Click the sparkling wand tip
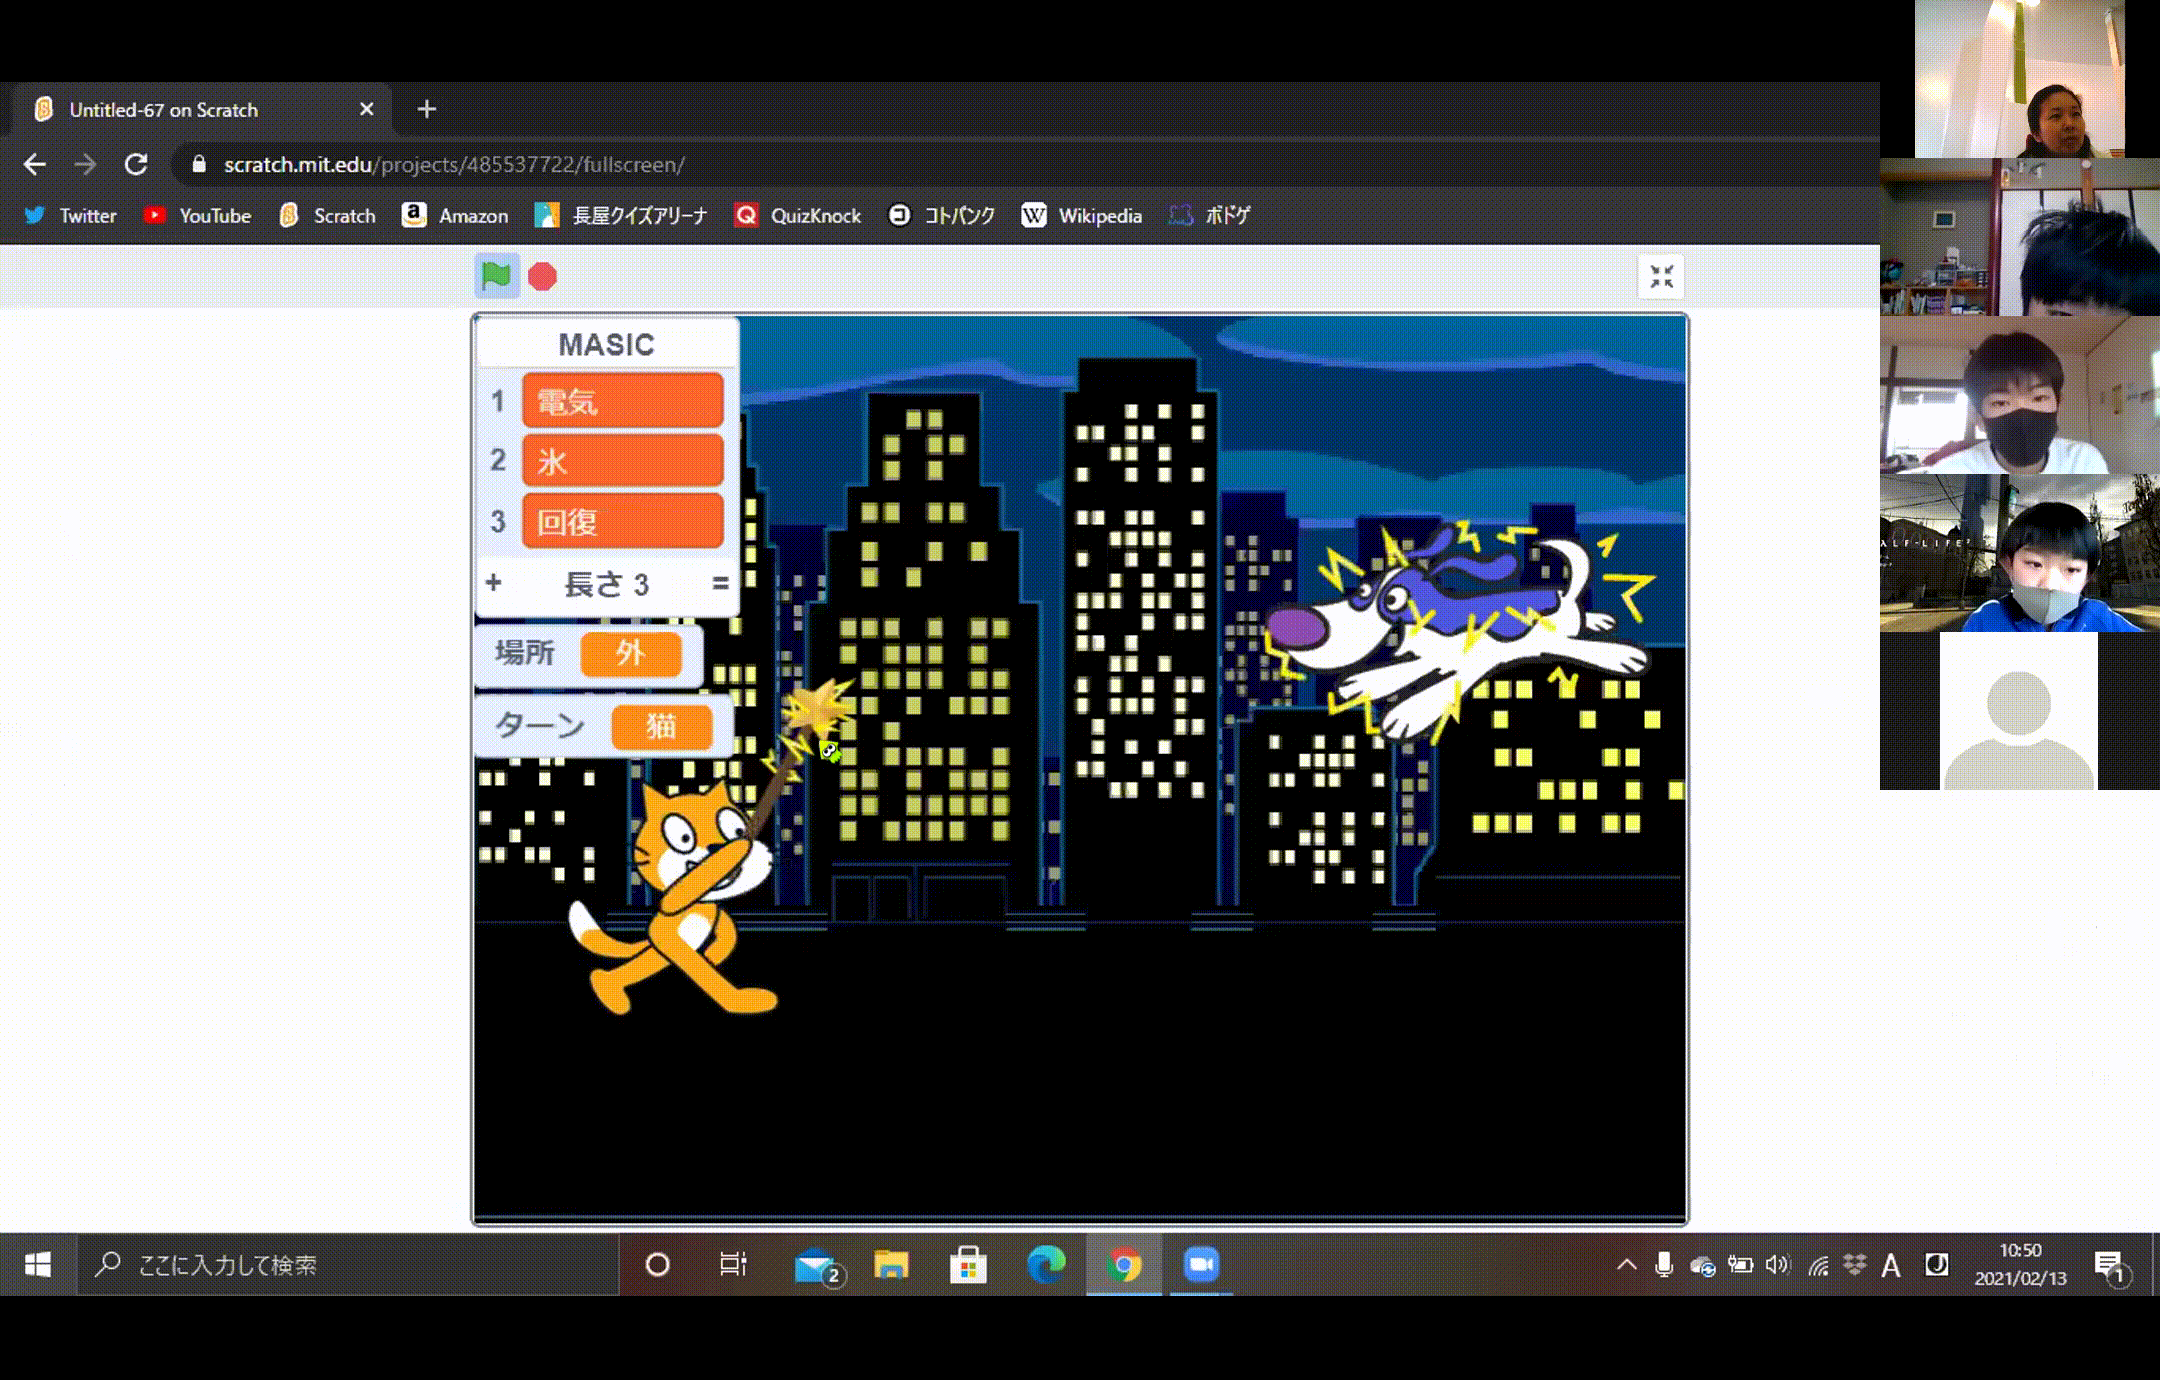This screenshot has height=1380, width=2160. coord(820,708)
